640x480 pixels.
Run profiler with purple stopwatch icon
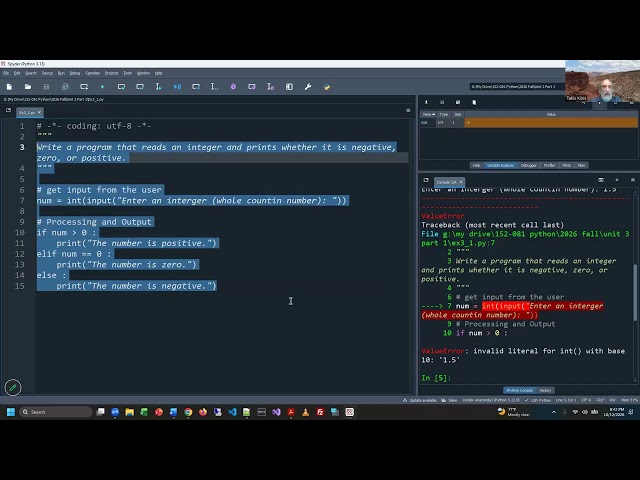[233, 87]
